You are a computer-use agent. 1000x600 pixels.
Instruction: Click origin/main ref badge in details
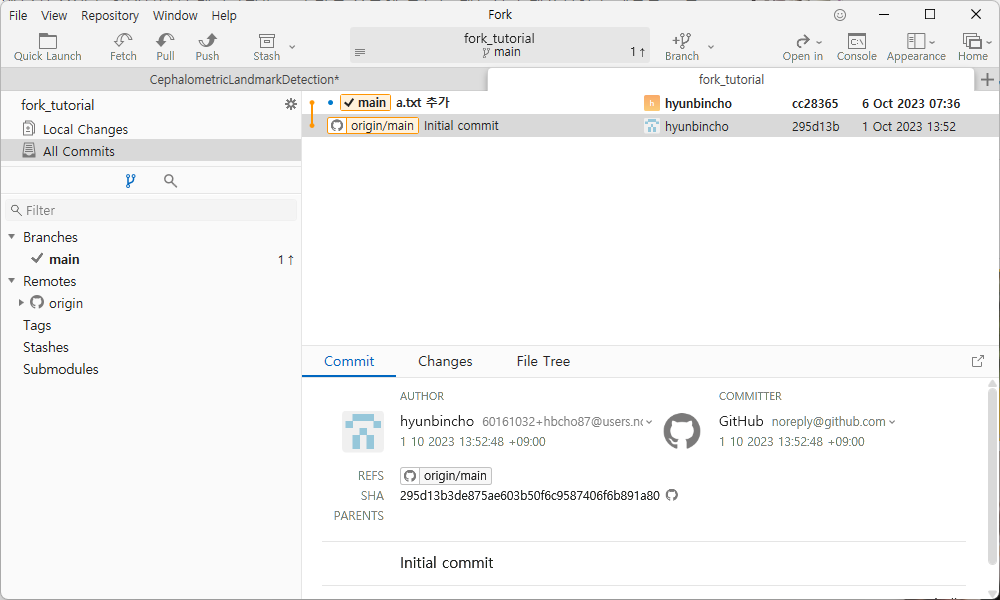coord(446,476)
